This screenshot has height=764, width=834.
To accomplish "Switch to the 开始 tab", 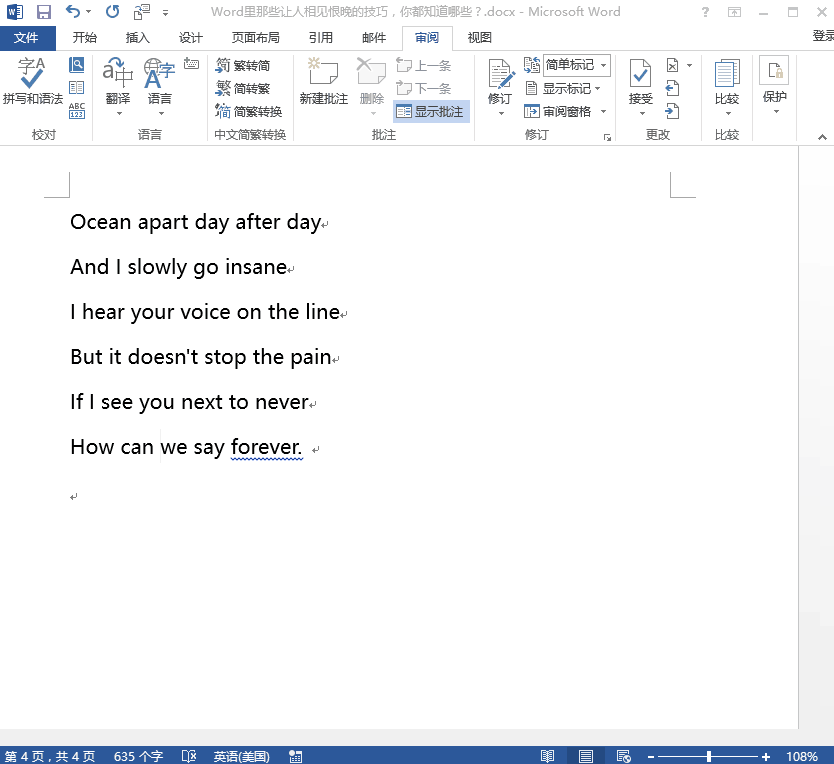I will (85, 38).
